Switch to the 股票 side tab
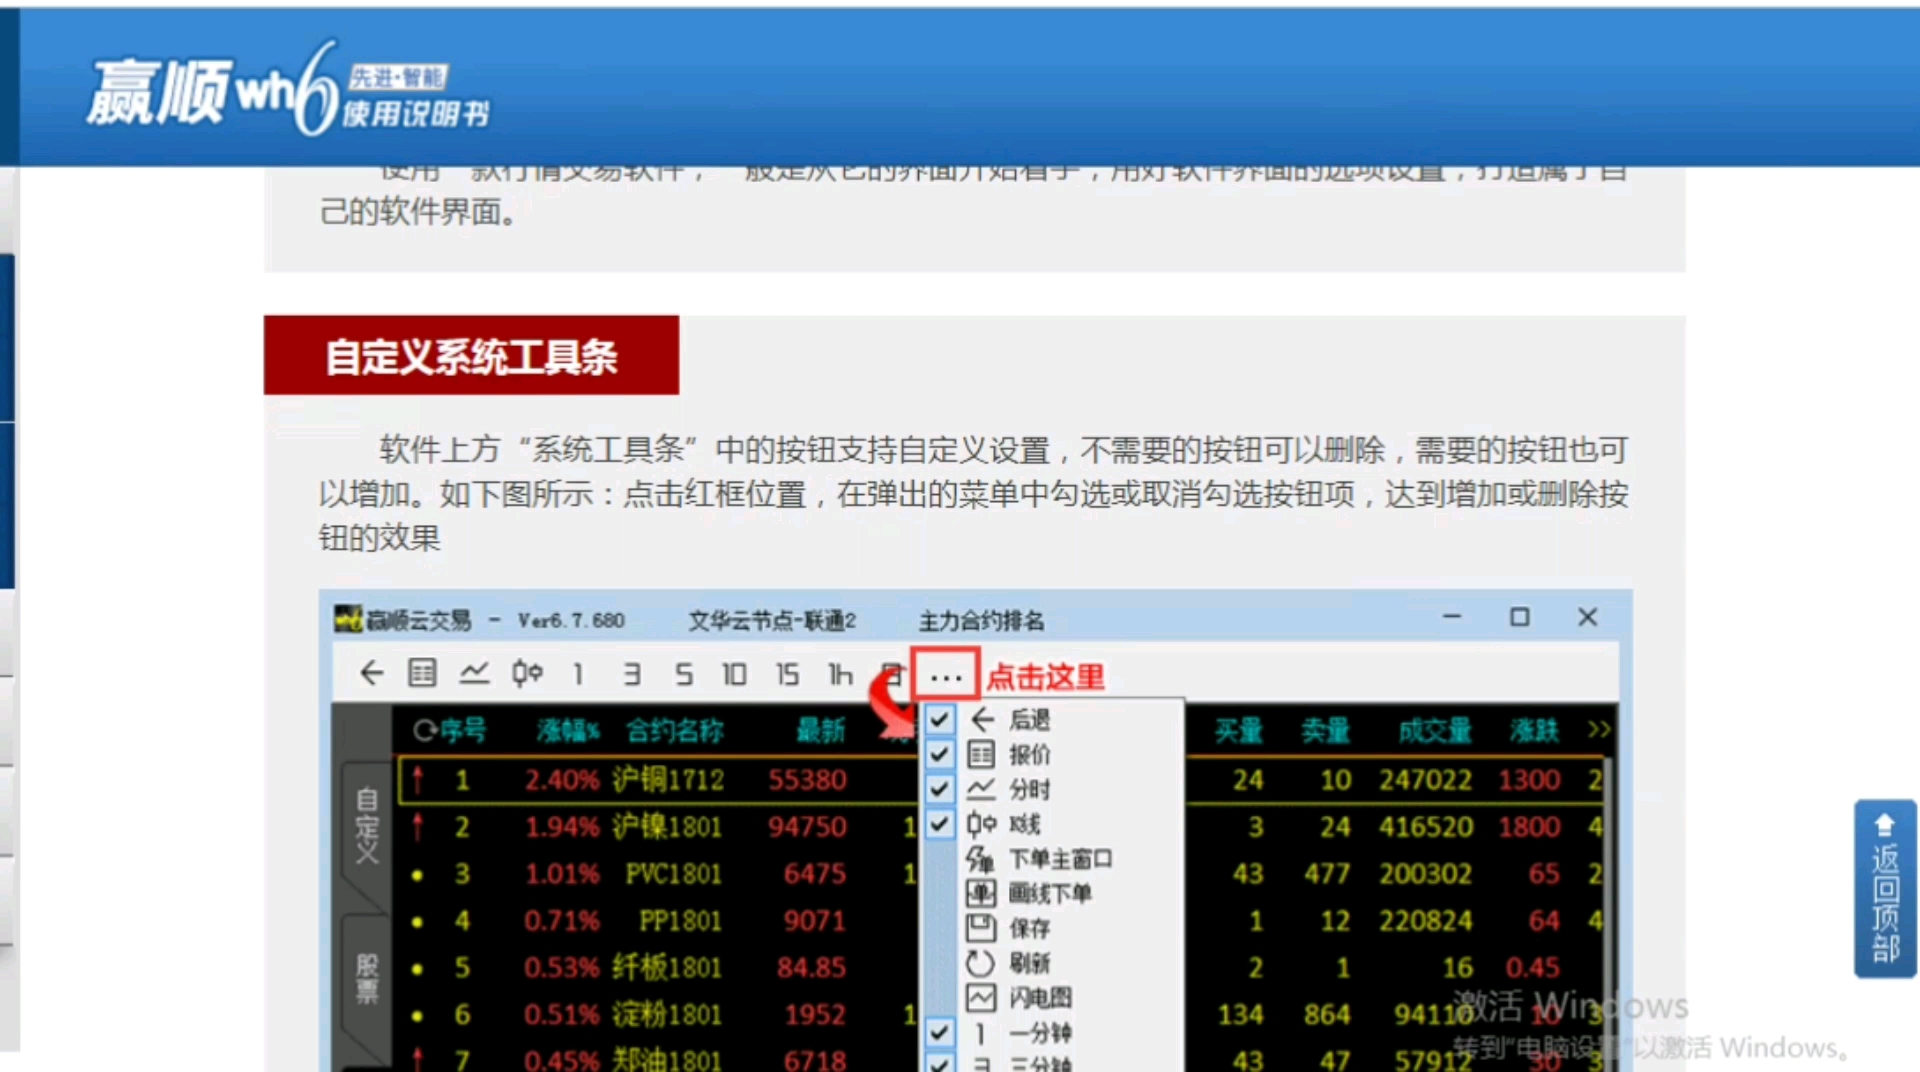The image size is (1920, 1072). coord(366,978)
